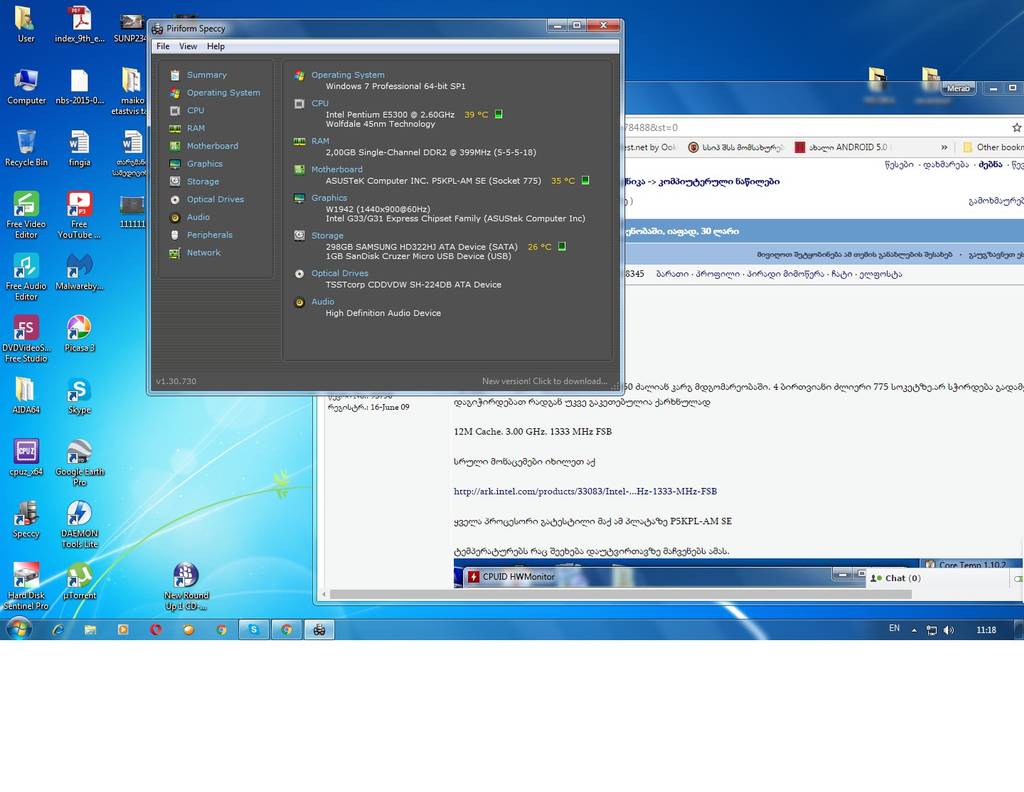Select Free Audio Editor desktop icon
Viewport: 1024px width, 792px height.
point(26,277)
